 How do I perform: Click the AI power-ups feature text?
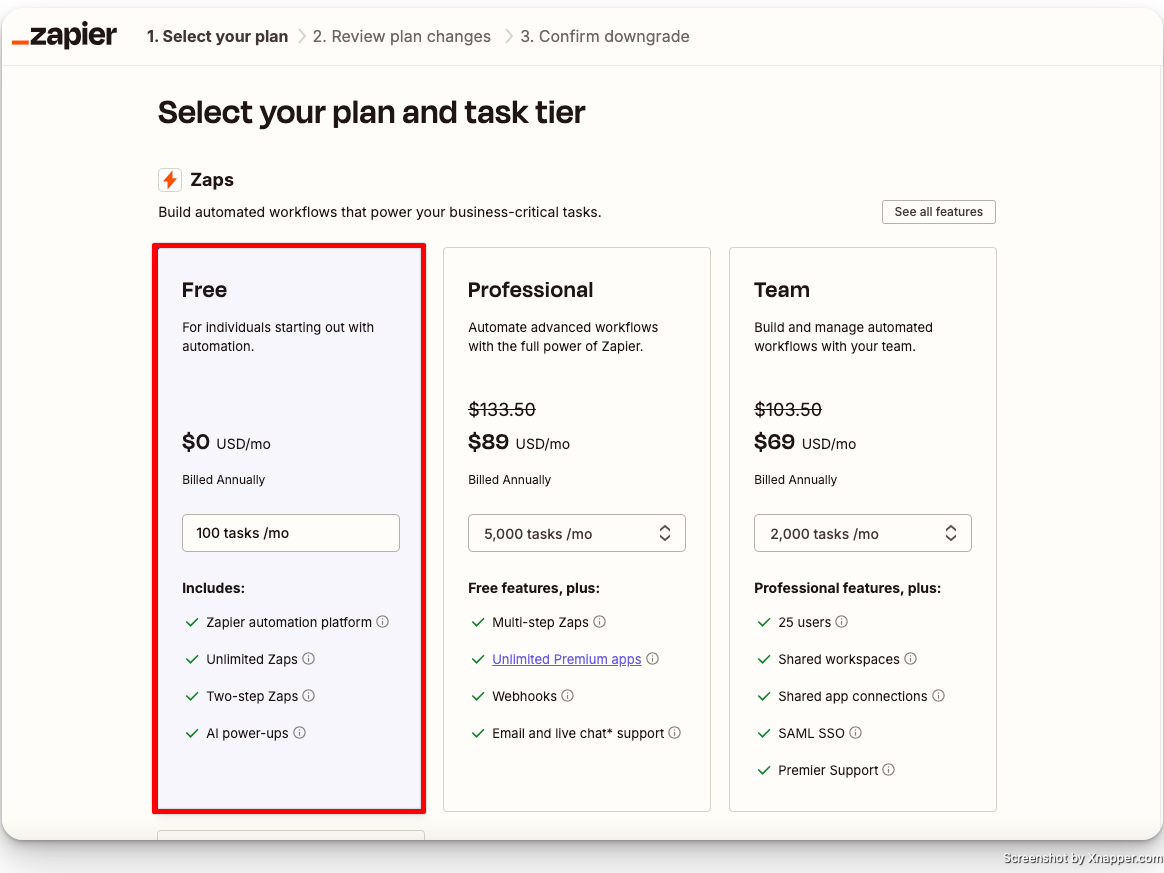coord(247,733)
